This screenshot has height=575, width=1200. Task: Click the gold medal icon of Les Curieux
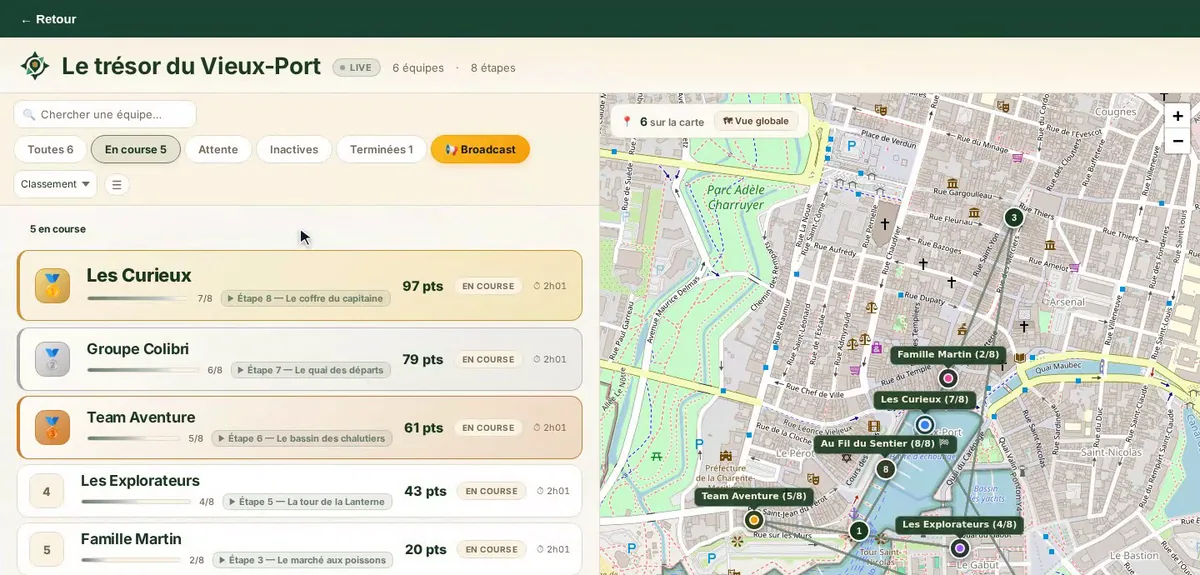(52, 285)
